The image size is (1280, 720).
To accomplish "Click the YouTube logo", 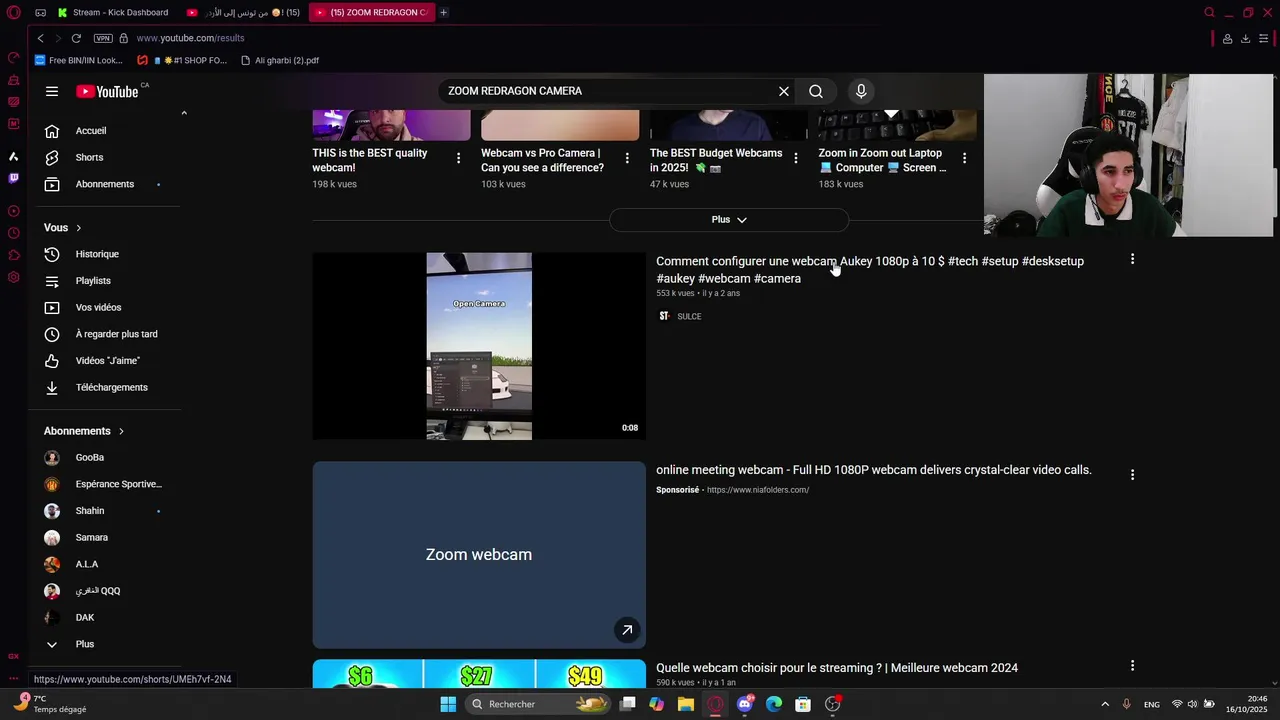I will pyautogui.click(x=107, y=91).
